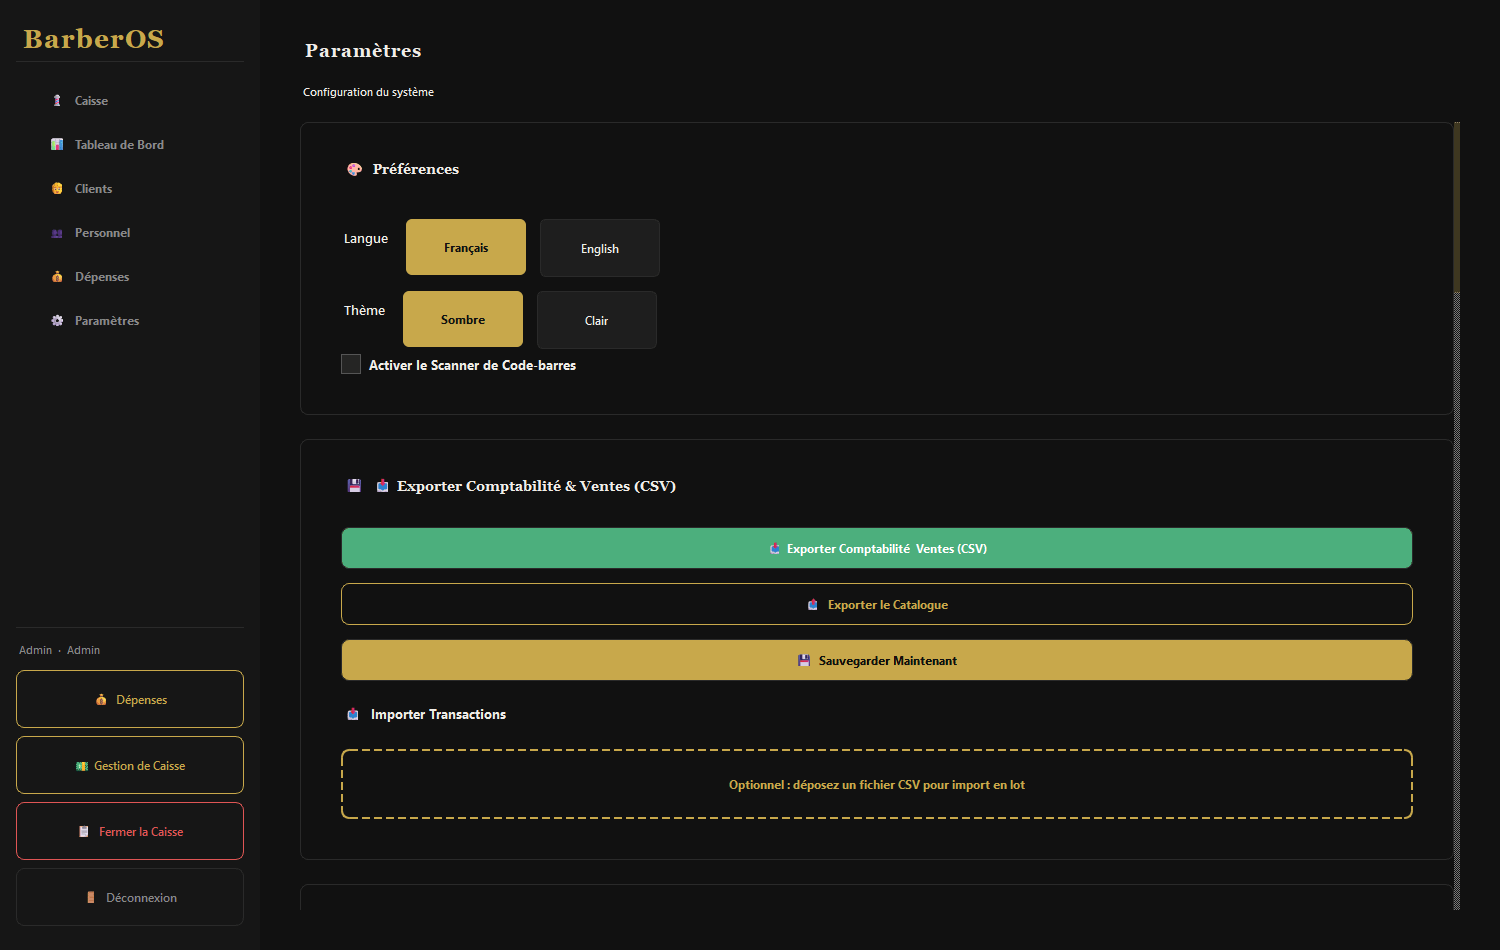Viewport: 1500px width, 950px height.
Task: Click the Paramètres gear icon
Action: point(57,321)
